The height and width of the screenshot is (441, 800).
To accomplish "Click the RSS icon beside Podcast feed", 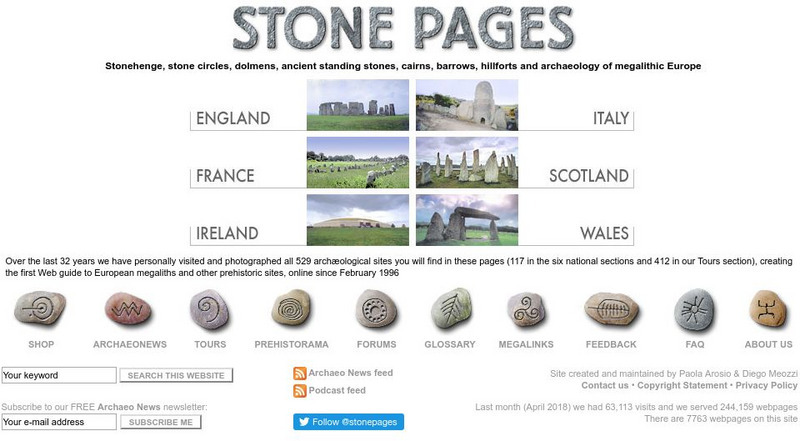I will tap(299, 391).
